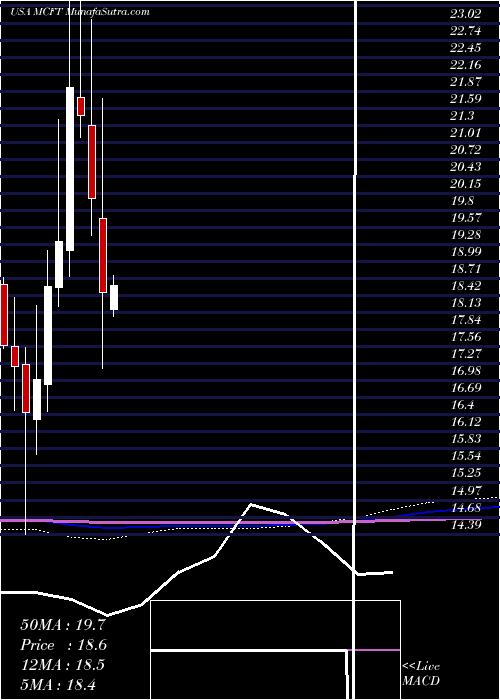Image resolution: width=500 pixels, height=700 pixels.
Task: Select the 17.84 price axis value
Action: (466, 320)
